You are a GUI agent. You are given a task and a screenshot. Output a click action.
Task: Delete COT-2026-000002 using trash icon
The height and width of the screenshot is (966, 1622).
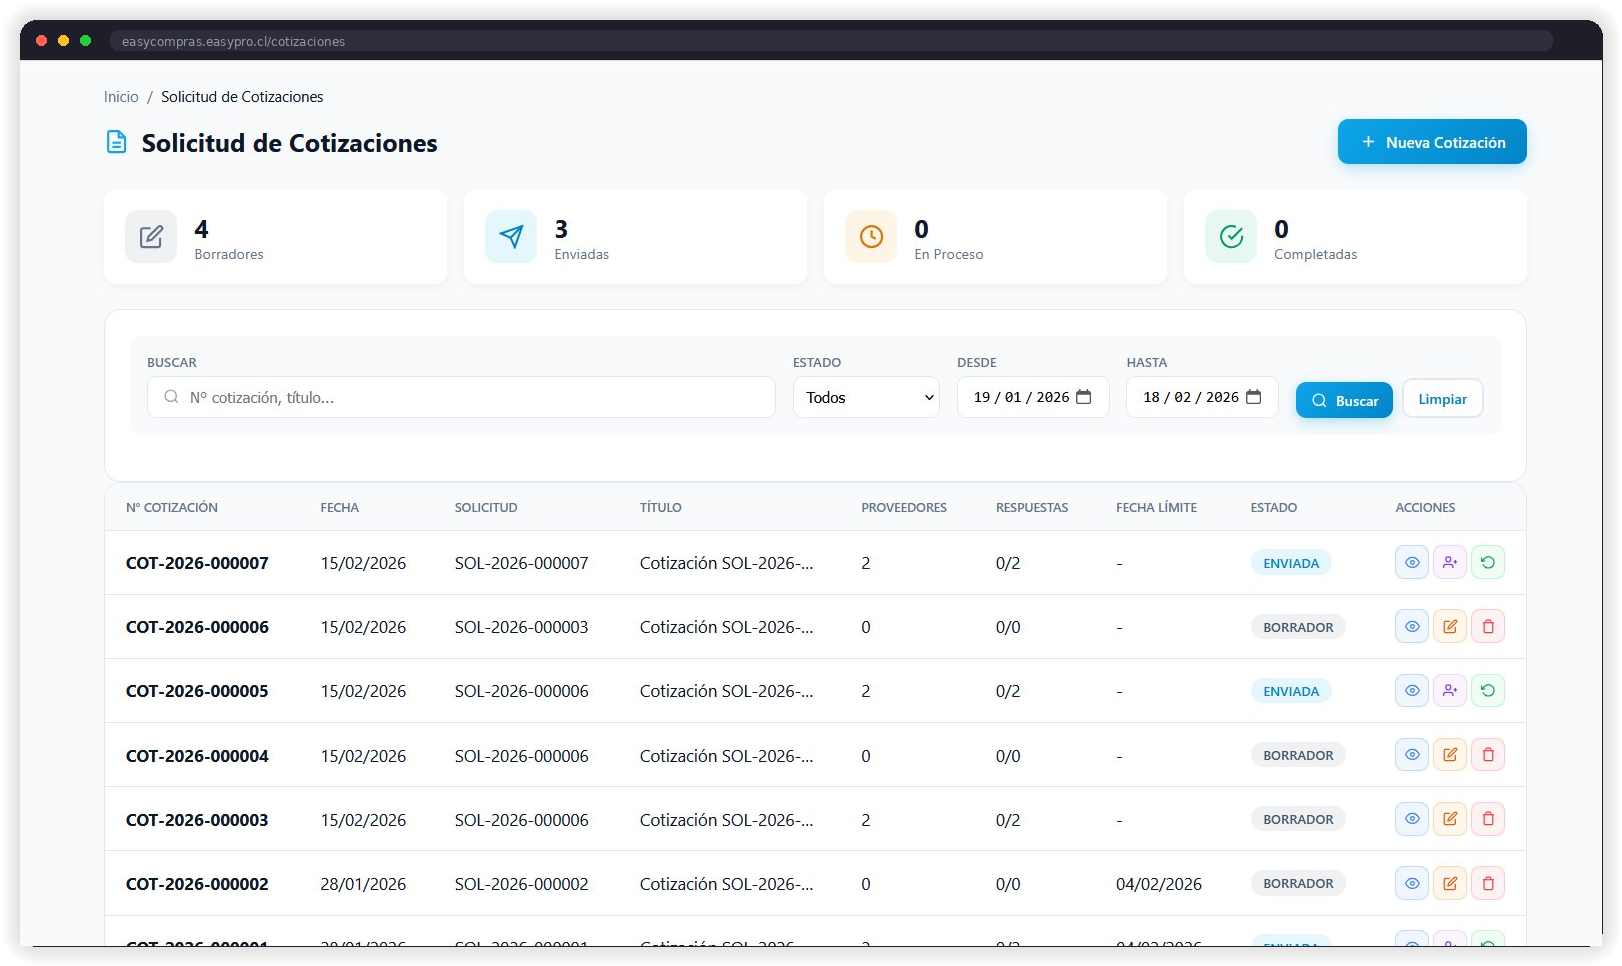(x=1488, y=883)
